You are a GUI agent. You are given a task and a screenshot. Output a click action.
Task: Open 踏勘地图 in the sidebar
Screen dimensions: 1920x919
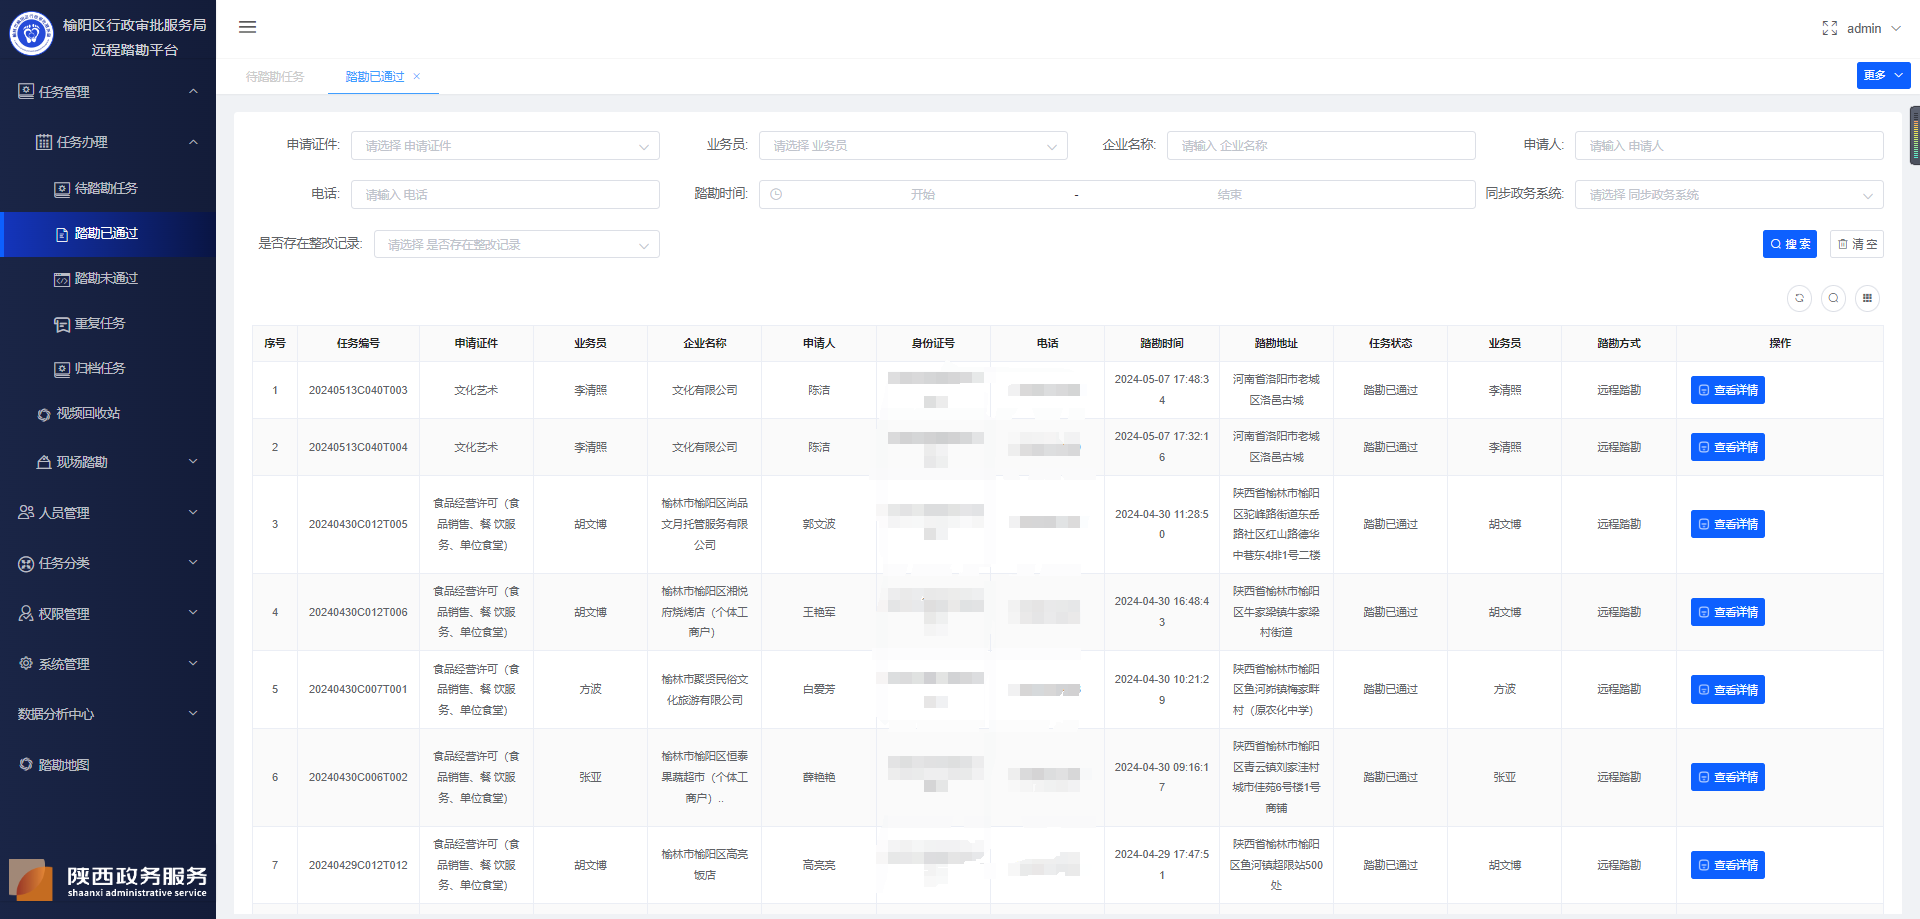(108, 765)
